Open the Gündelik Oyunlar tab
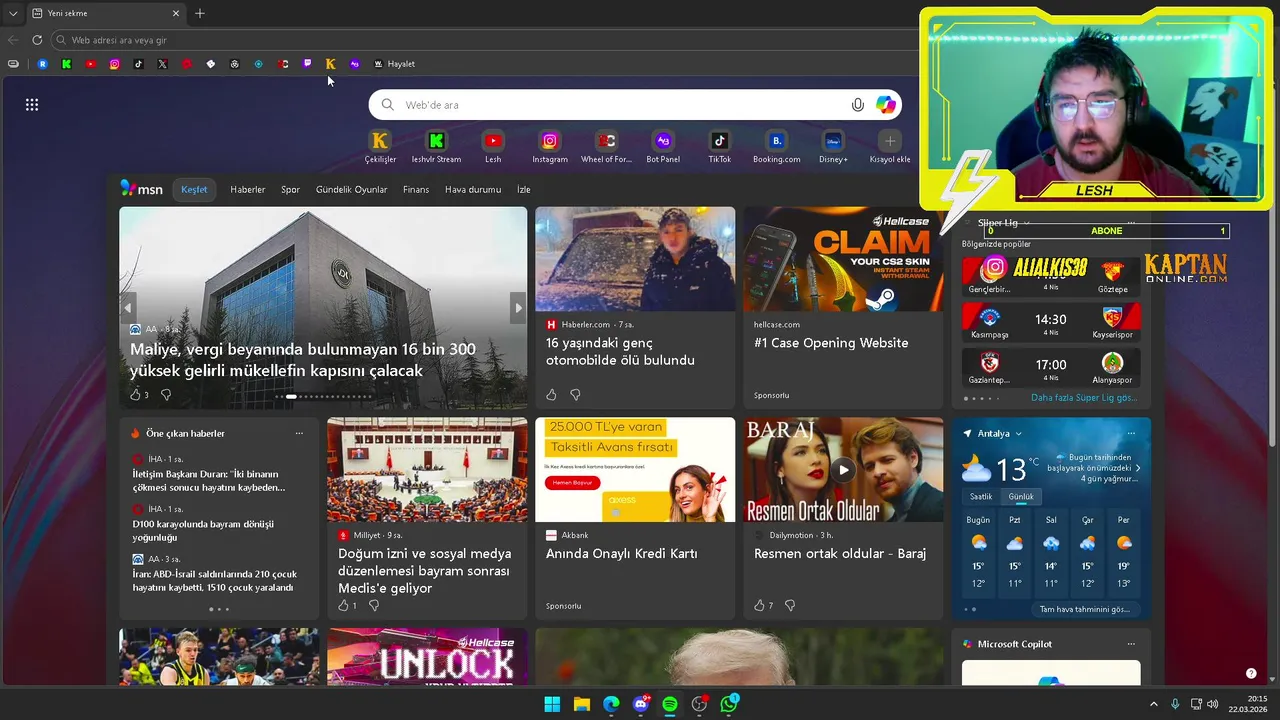 point(351,189)
